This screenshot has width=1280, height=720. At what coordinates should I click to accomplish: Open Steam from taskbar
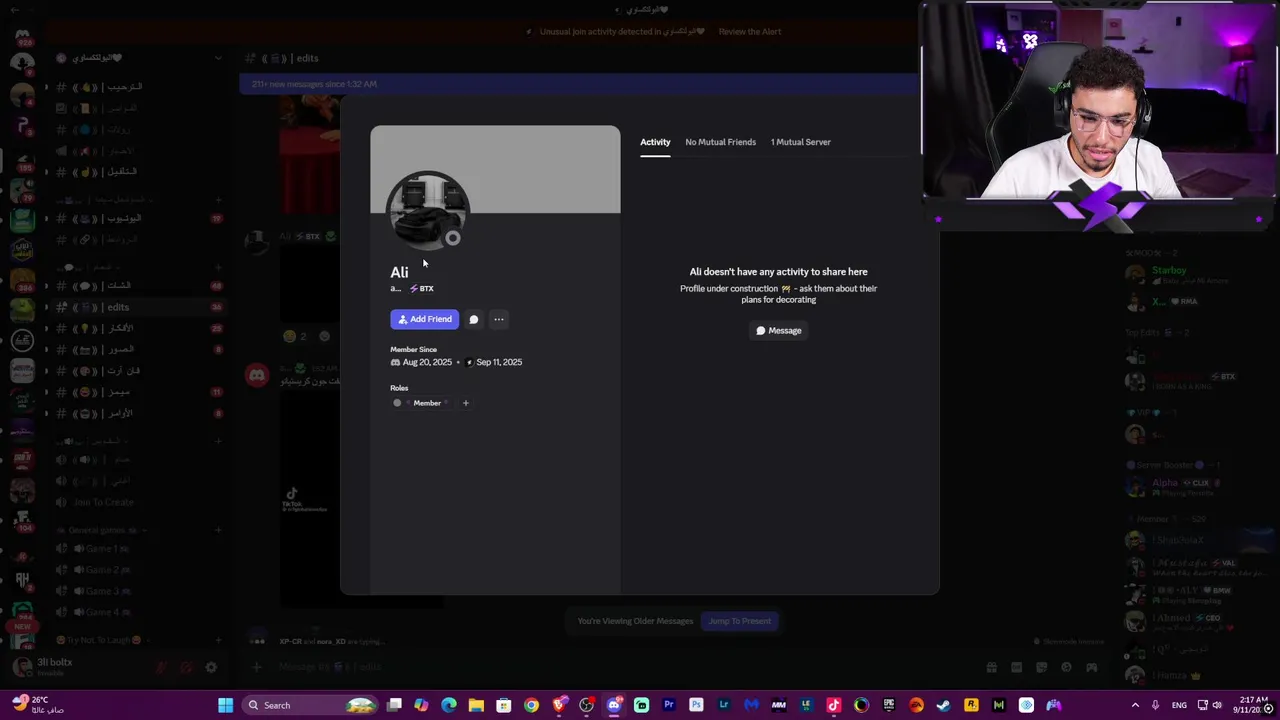(x=943, y=705)
